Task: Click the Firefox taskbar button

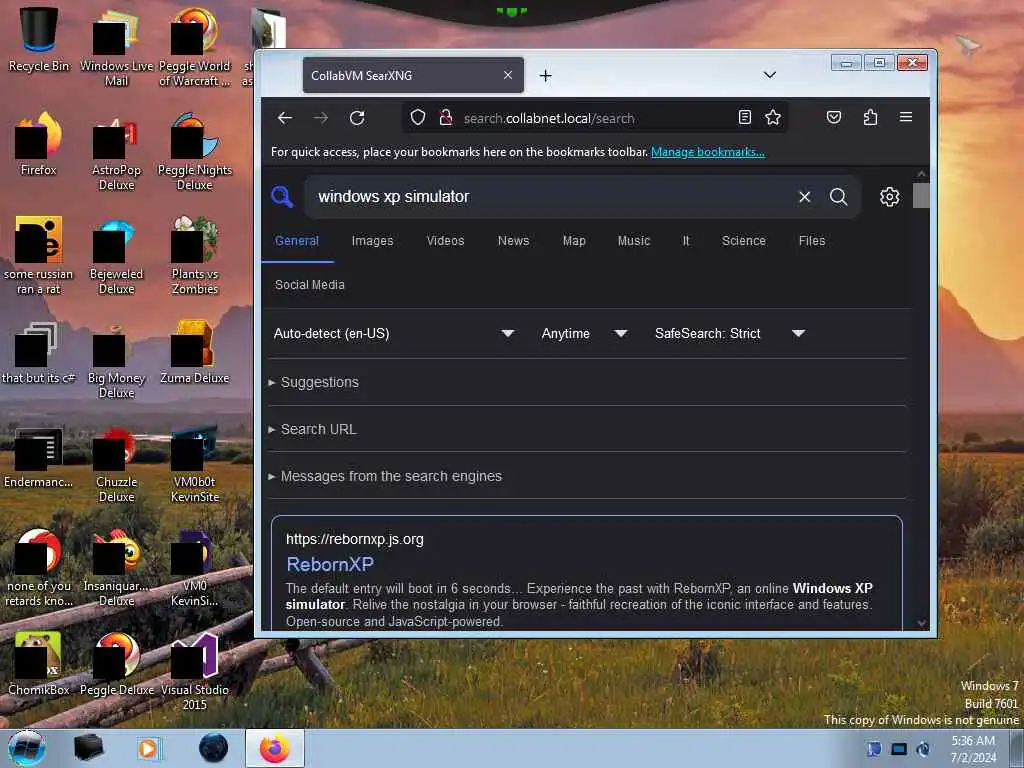Action: [275, 748]
